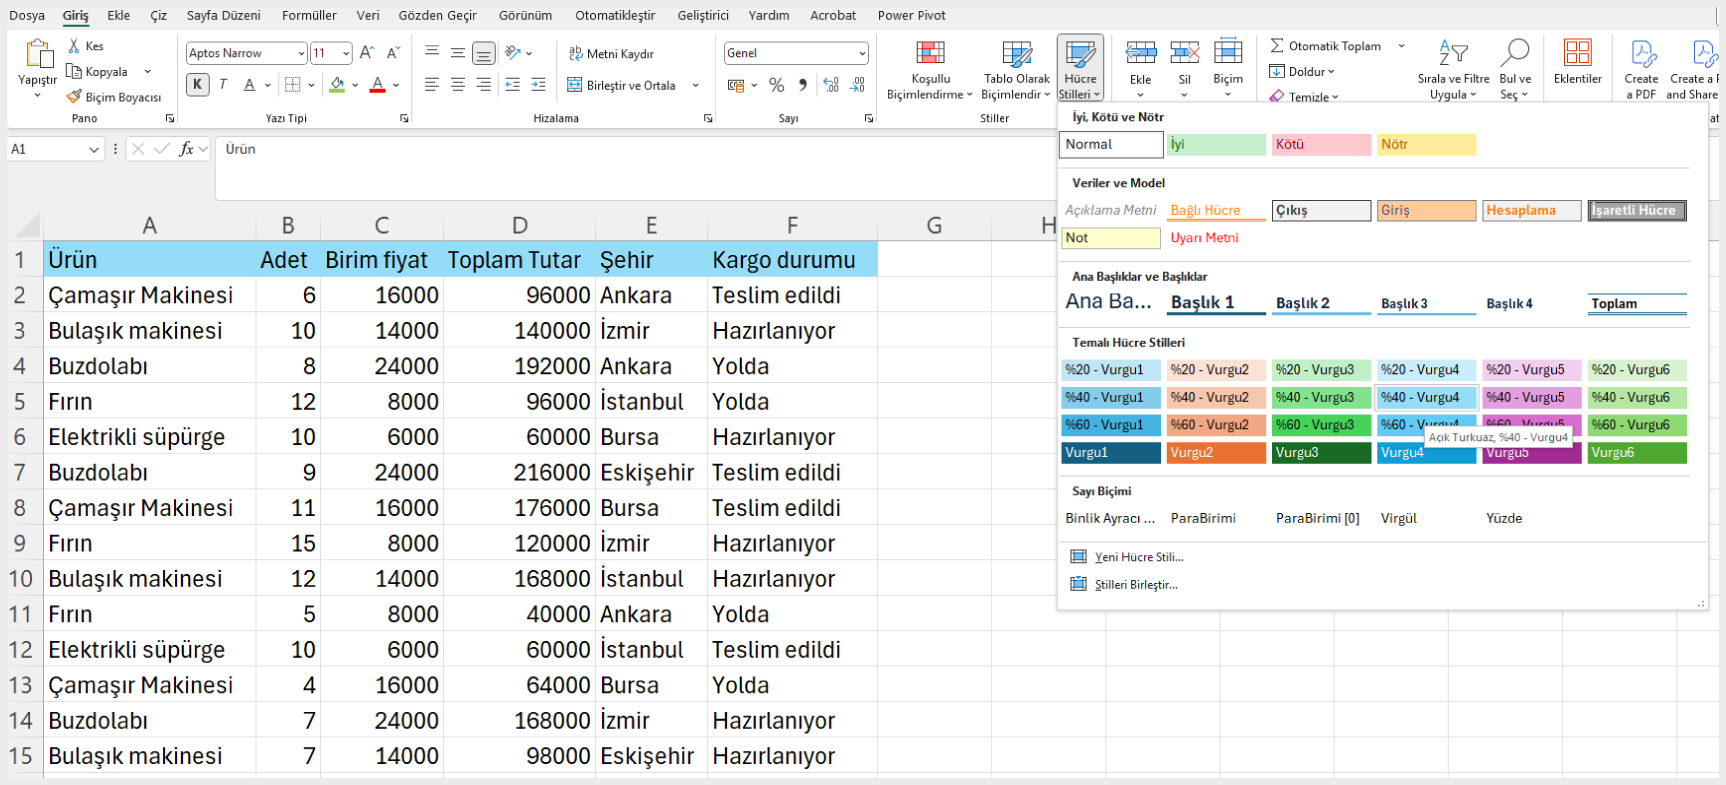Click the insert function fx icon

click(x=187, y=149)
